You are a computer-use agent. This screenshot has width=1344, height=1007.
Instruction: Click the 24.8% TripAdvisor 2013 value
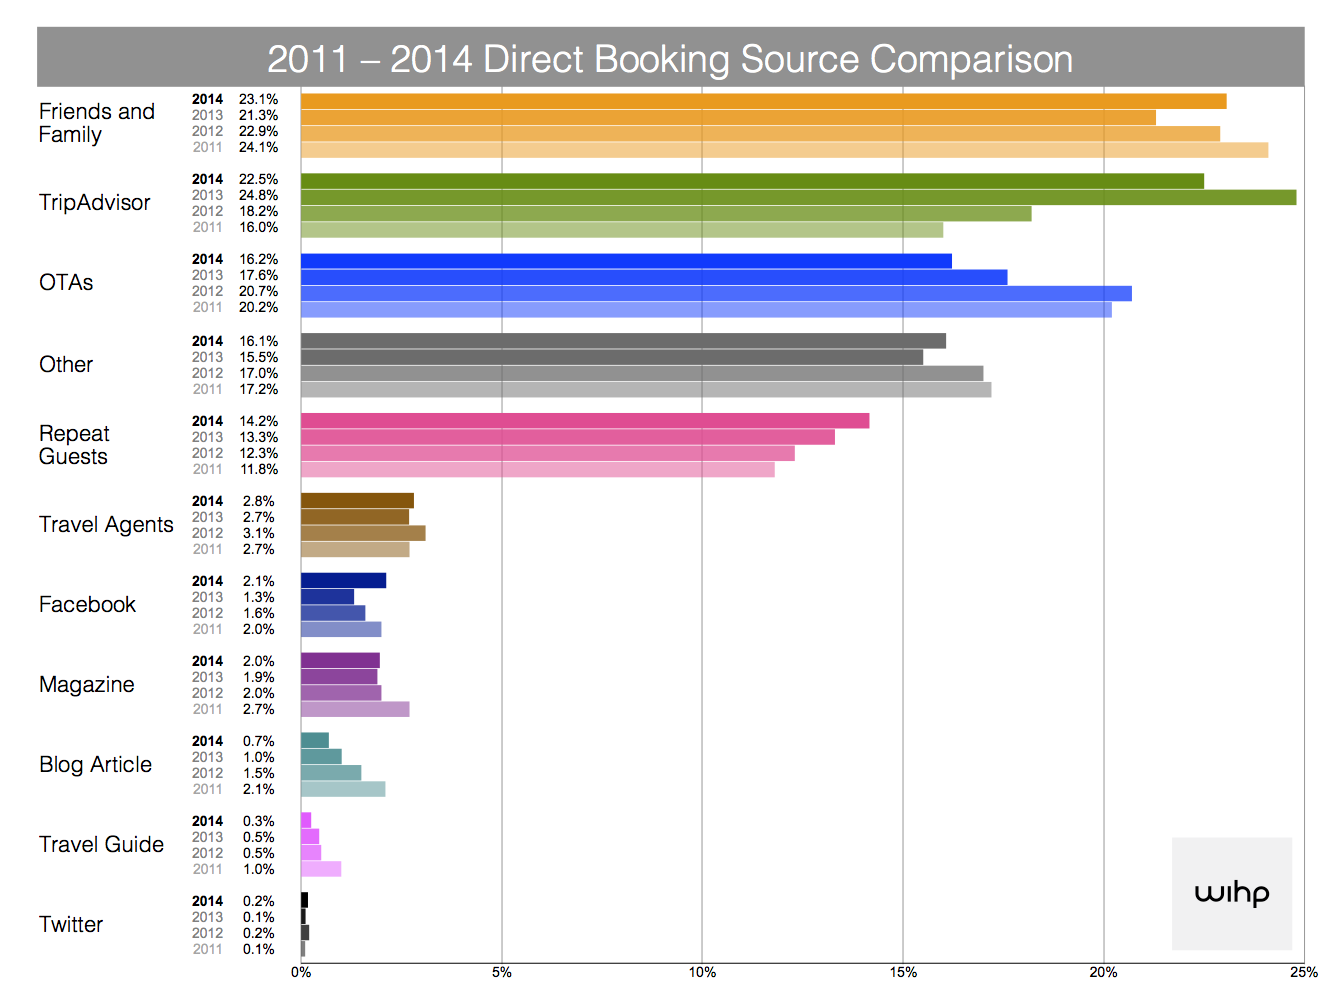pyautogui.click(x=258, y=195)
